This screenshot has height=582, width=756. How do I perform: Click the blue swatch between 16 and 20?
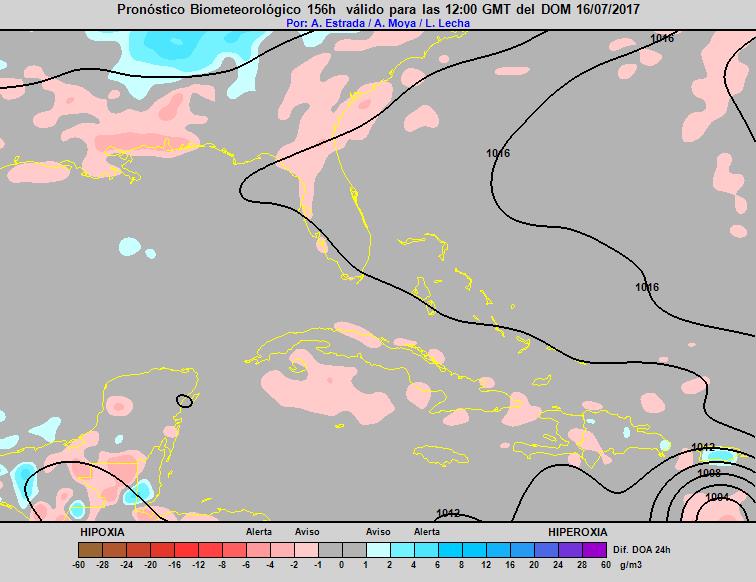pos(522,550)
